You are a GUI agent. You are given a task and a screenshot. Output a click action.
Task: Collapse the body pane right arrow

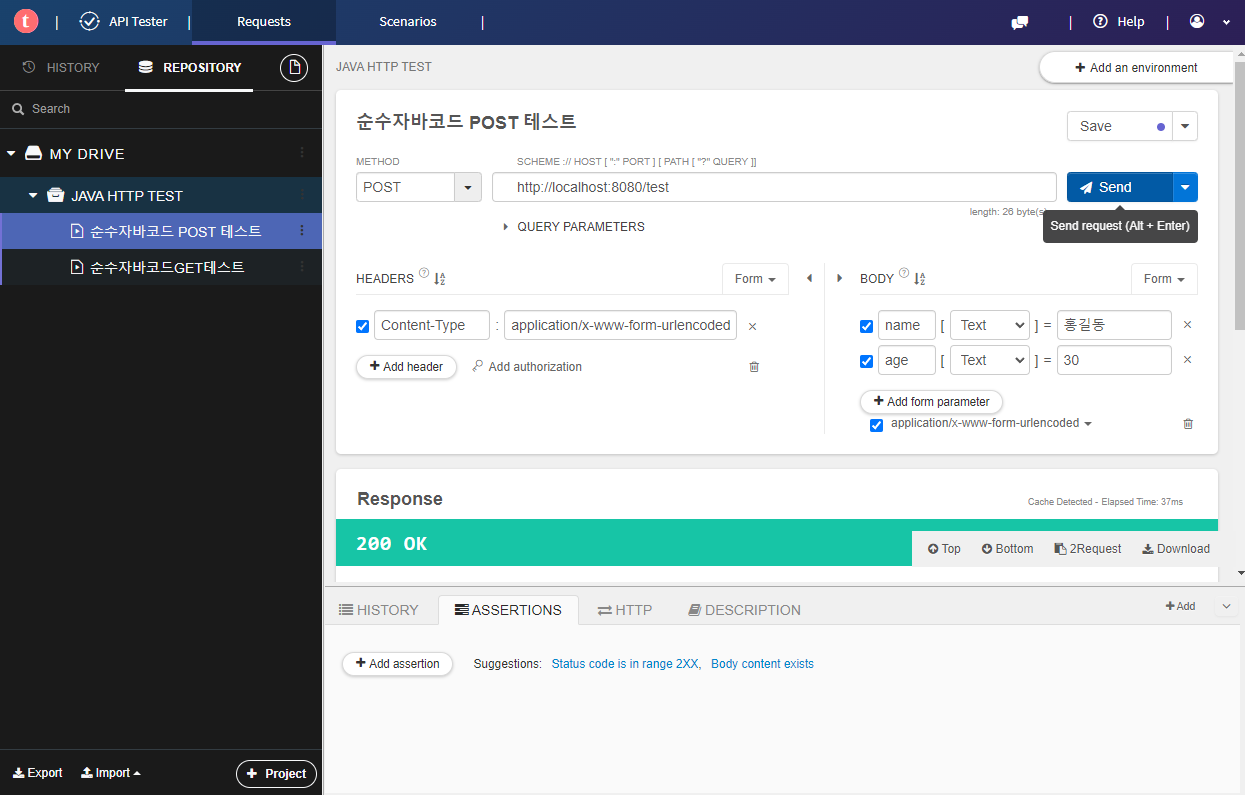[x=839, y=278]
